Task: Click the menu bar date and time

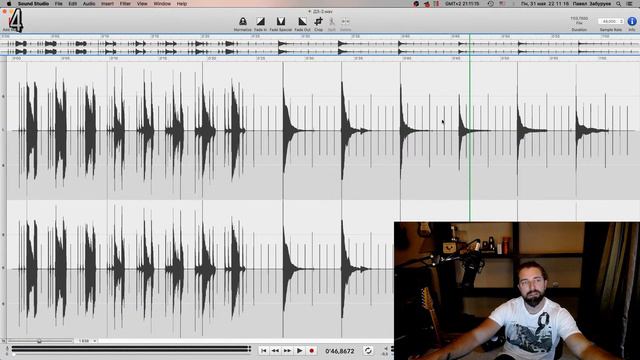Action: [545, 4]
